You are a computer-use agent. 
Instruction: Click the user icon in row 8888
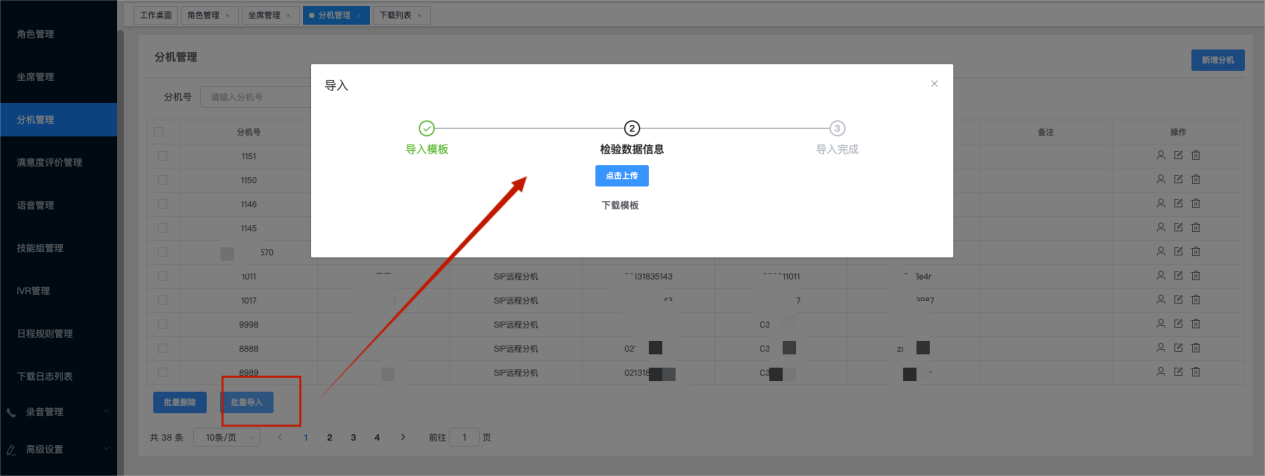tap(1161, 348)
